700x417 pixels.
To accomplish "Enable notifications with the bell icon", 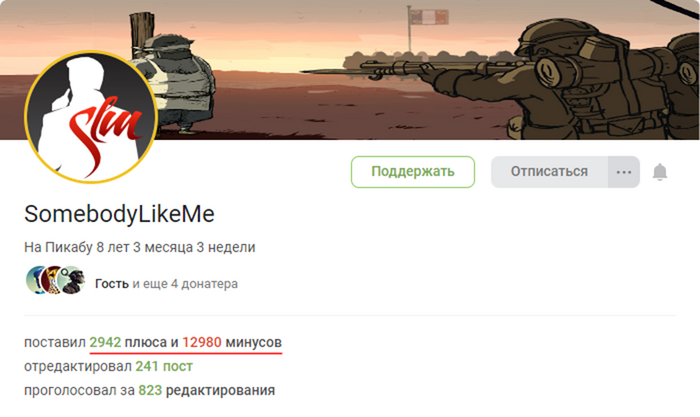I will 659,172.
